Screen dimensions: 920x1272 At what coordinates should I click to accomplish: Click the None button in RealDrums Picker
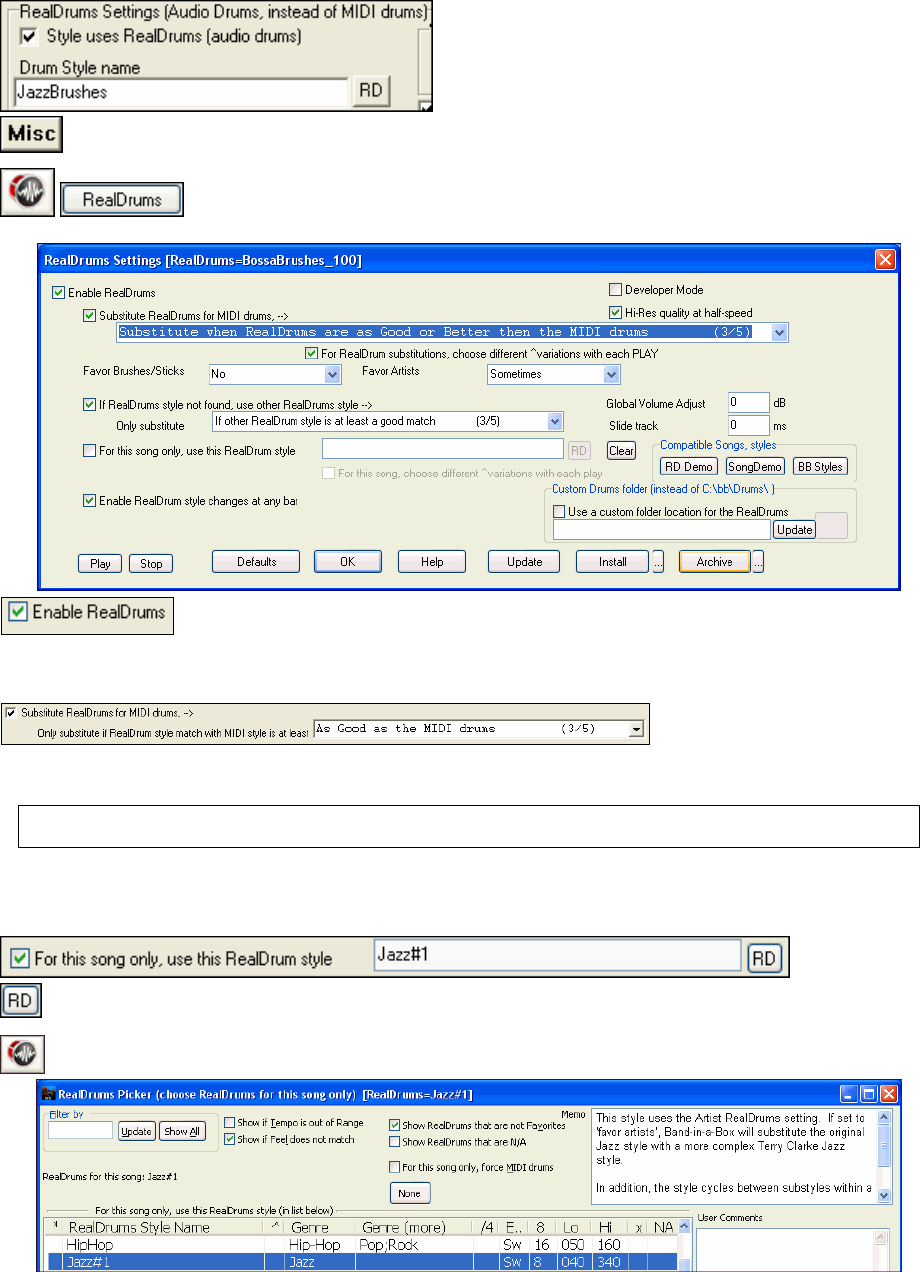point(410,1193)
